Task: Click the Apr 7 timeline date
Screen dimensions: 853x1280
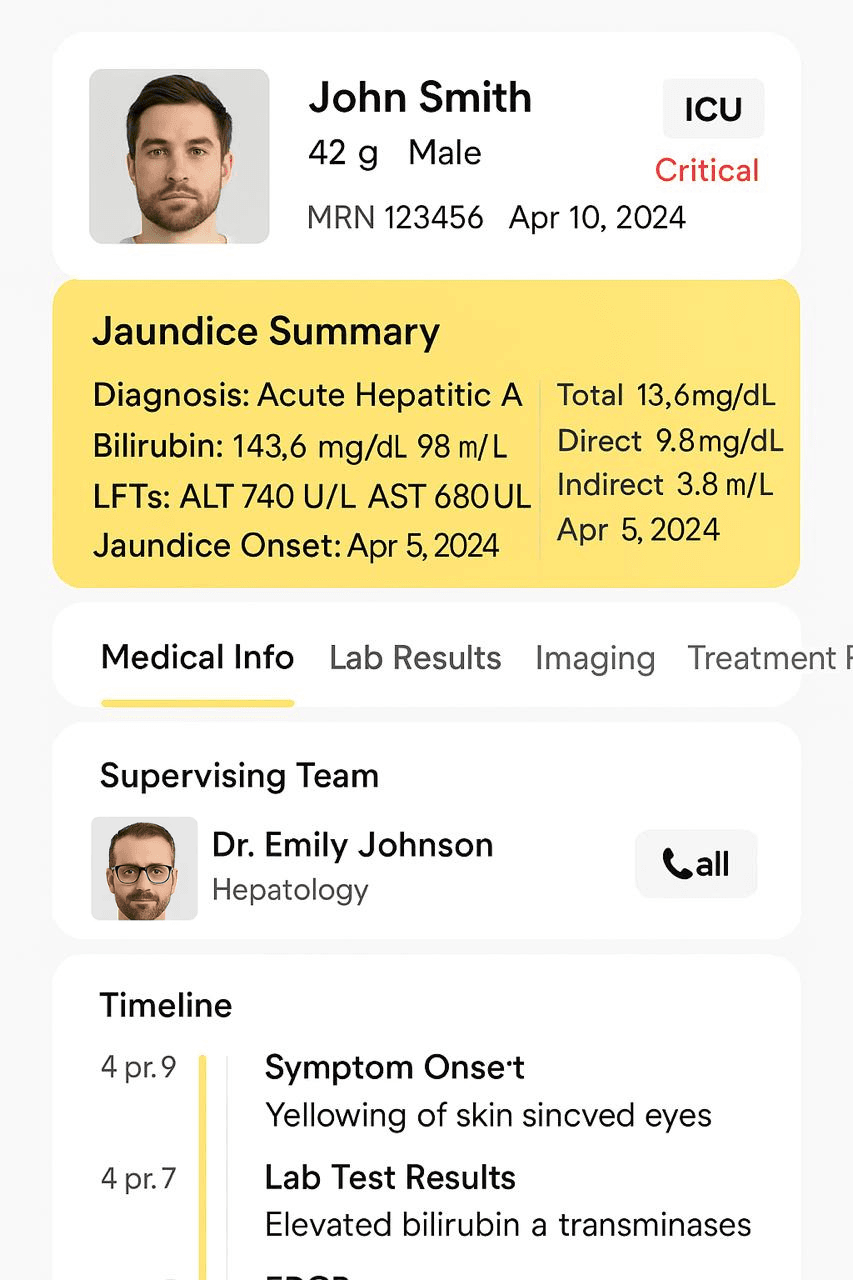Action: coord(138,1178)
